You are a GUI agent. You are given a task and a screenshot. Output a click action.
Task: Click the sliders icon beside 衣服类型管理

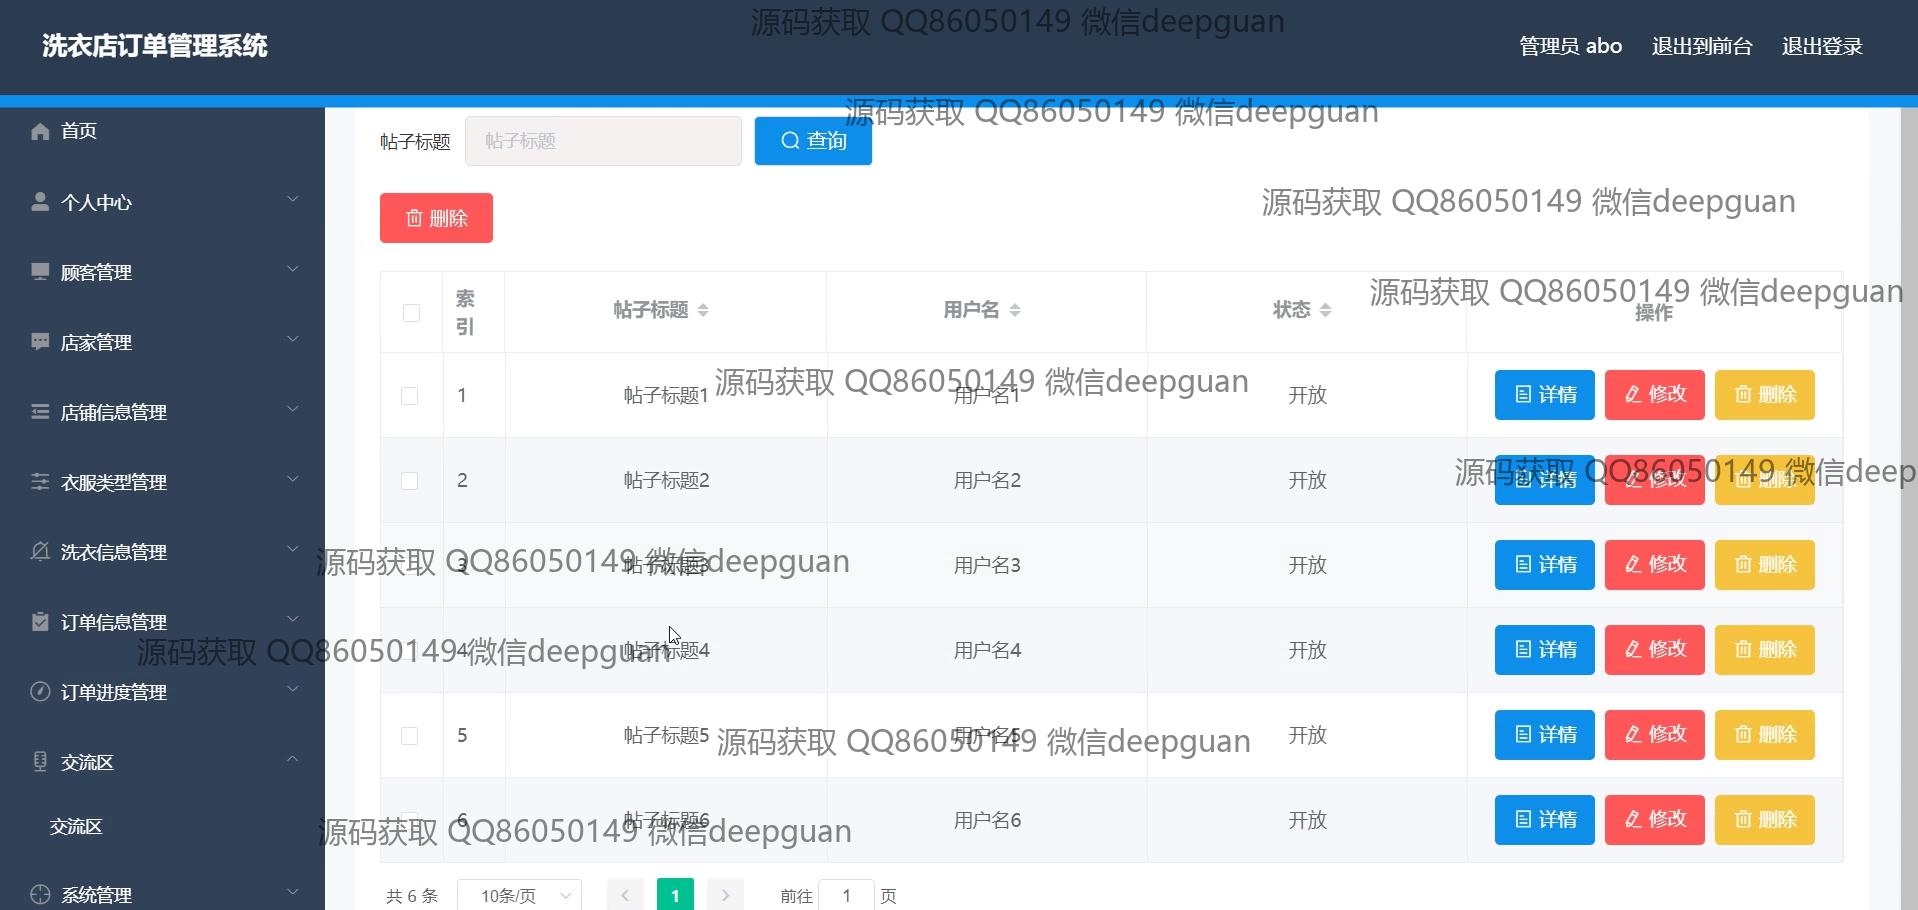coord(40,482)
